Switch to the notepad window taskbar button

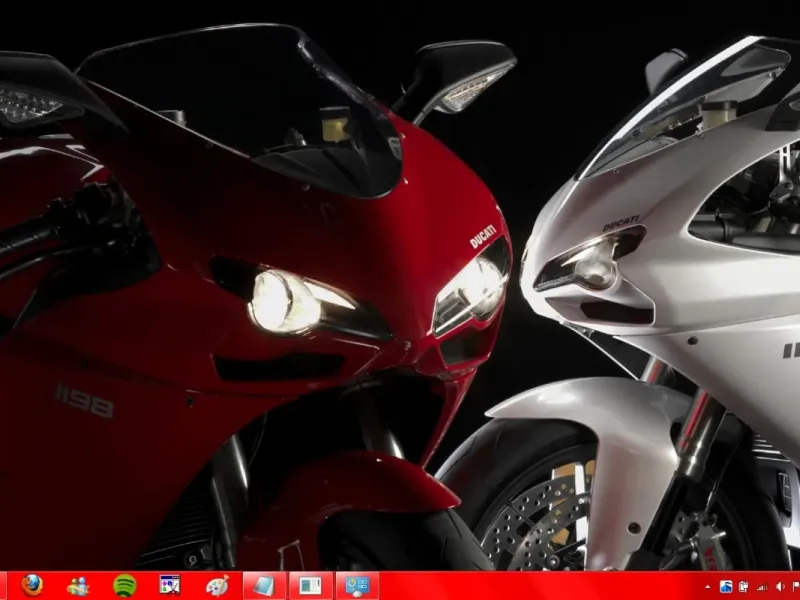[264, 585]
